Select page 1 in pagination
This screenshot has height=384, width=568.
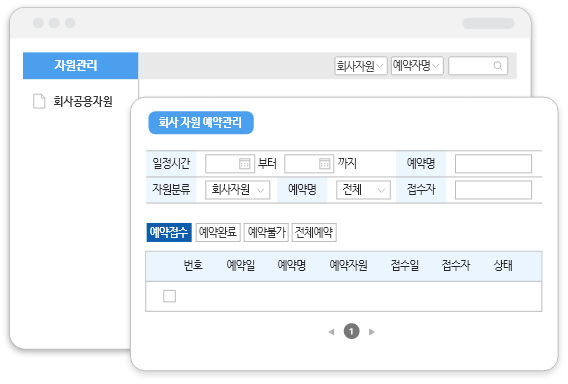pos(351,331)
